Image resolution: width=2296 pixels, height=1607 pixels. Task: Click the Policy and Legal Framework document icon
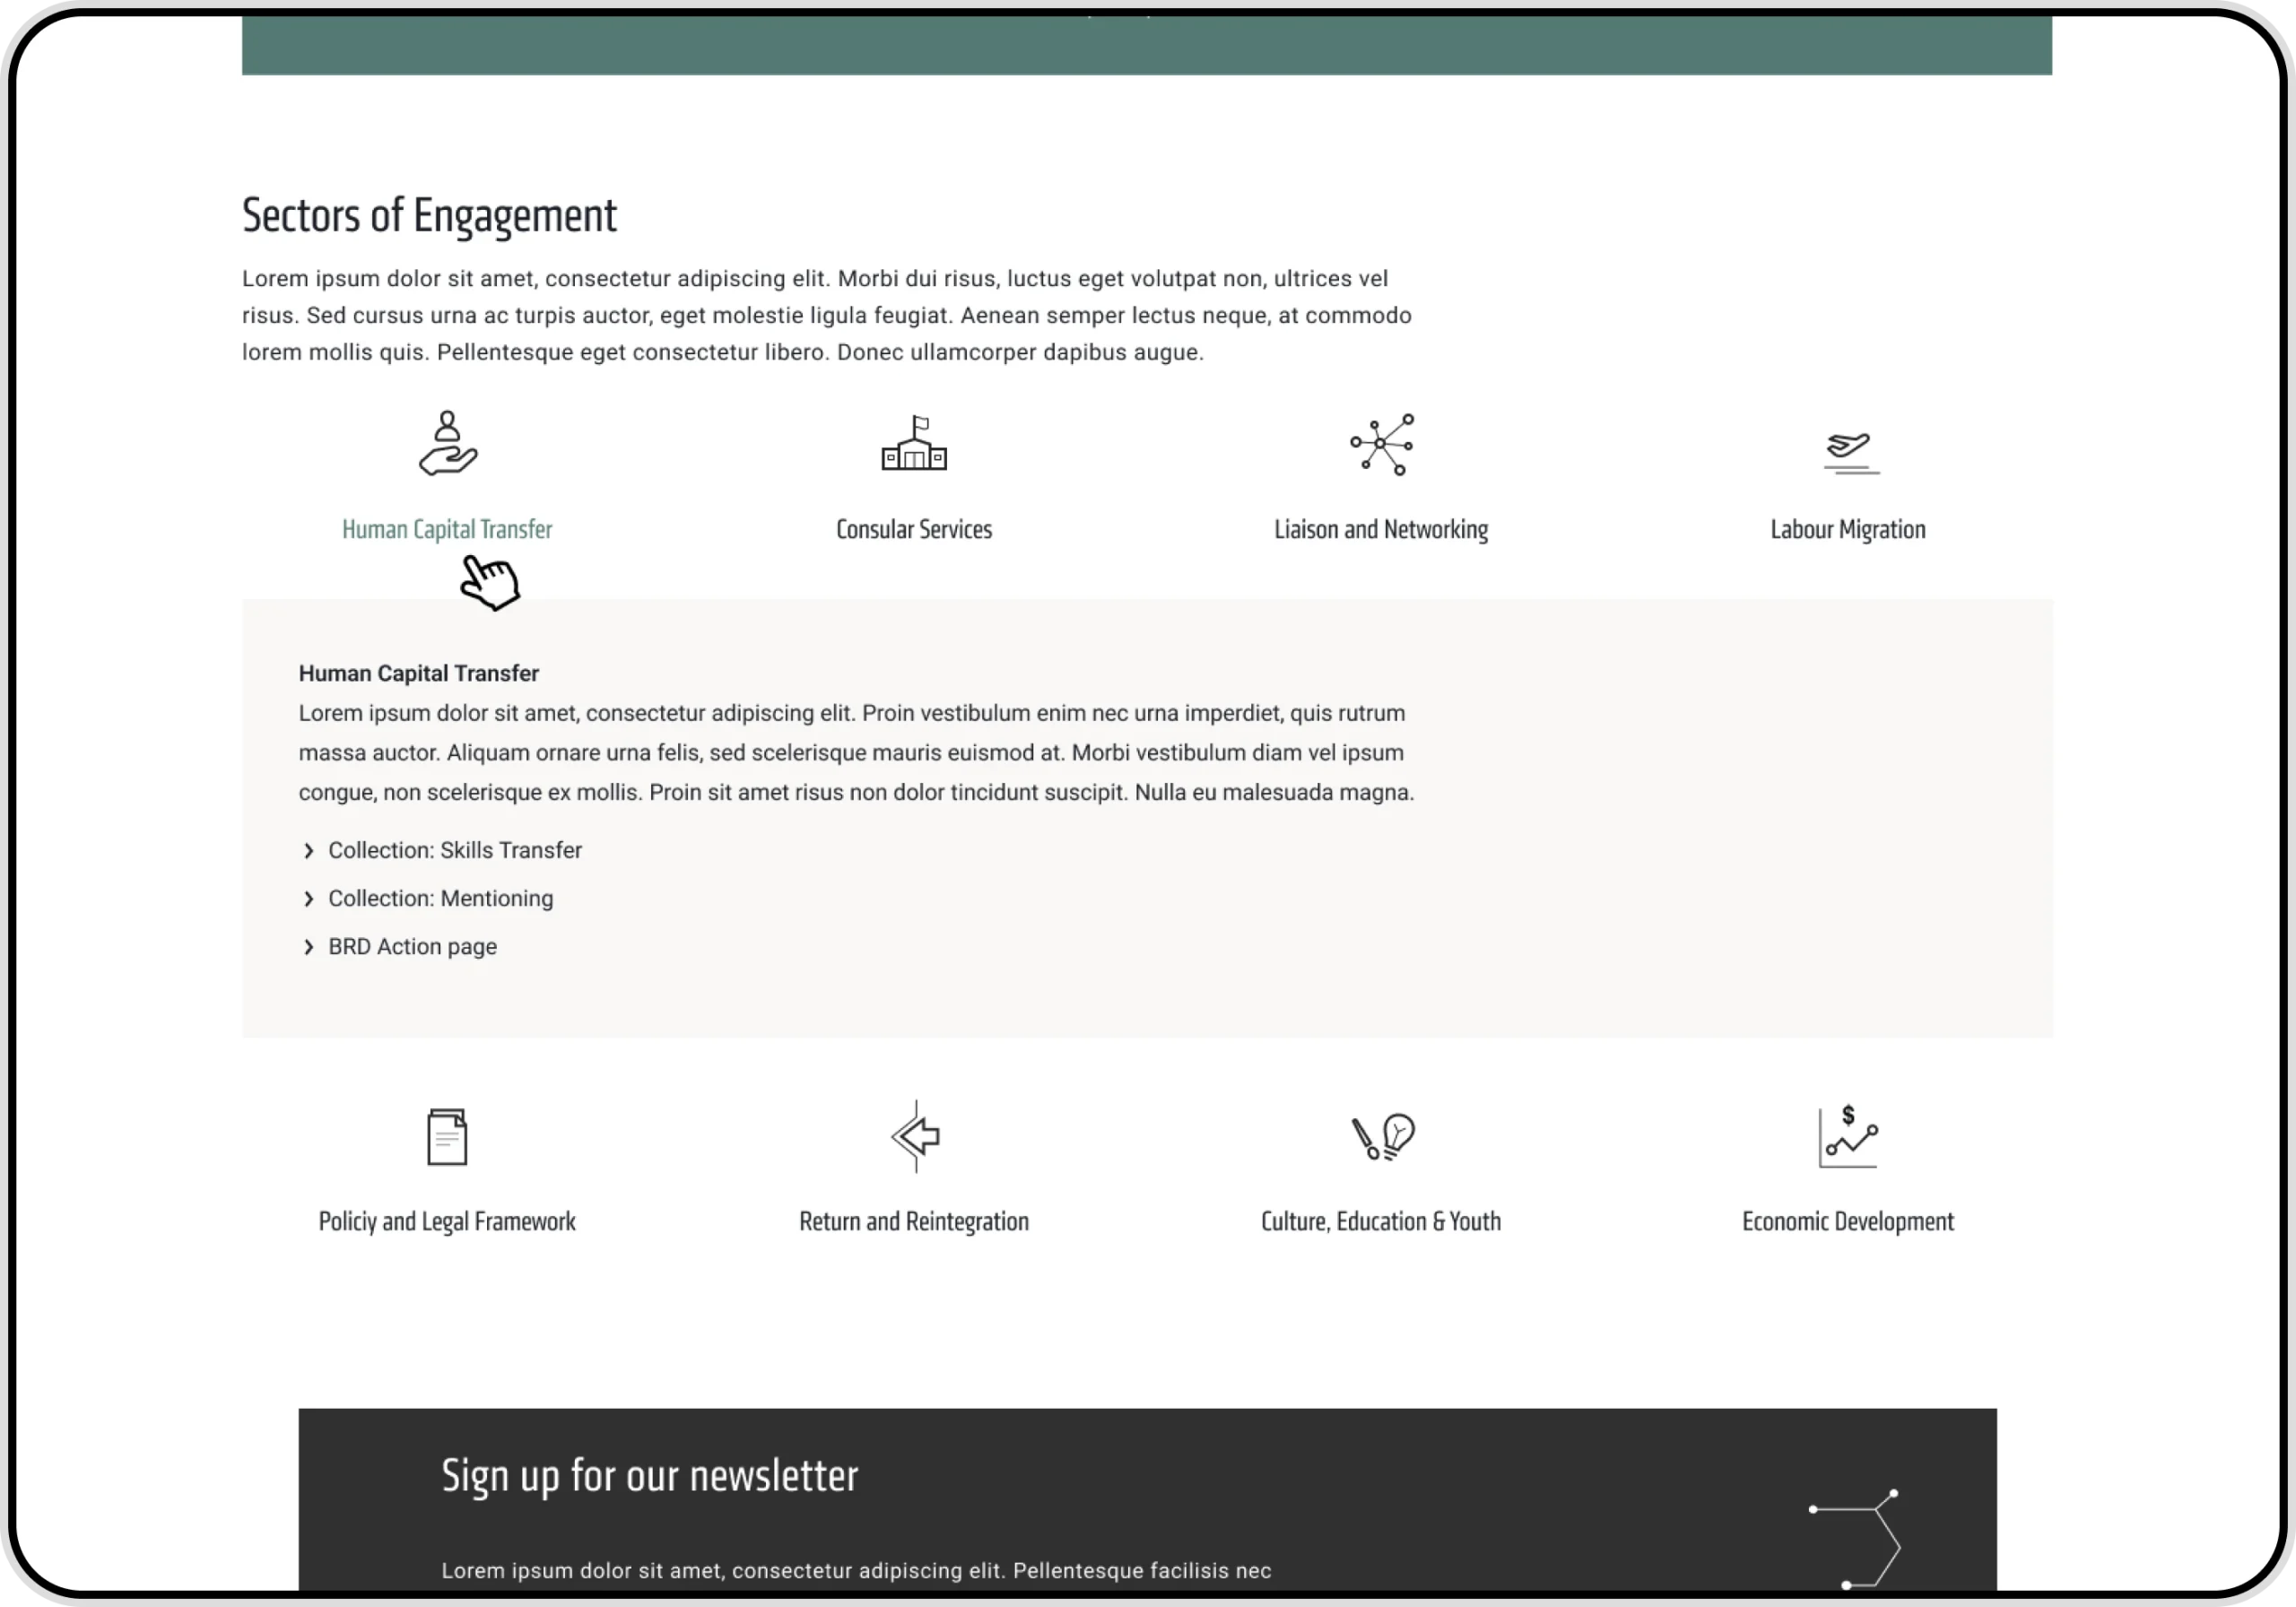pos(447,1136)
